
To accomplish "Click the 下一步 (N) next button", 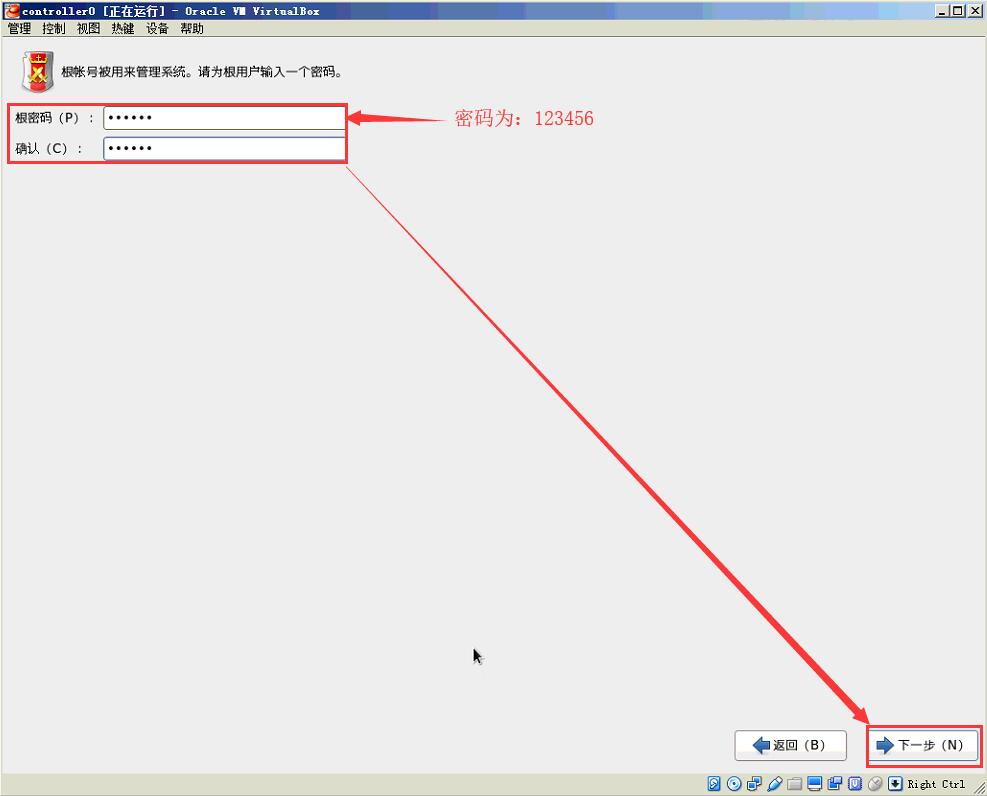I will click(x=923, y=745).
